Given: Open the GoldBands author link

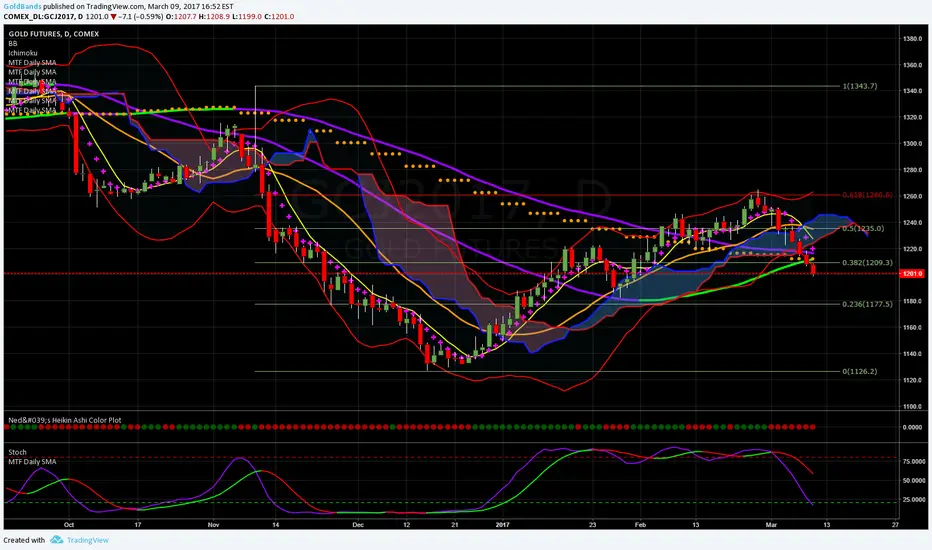Looking at the screenshot, I should click(22, 7).
